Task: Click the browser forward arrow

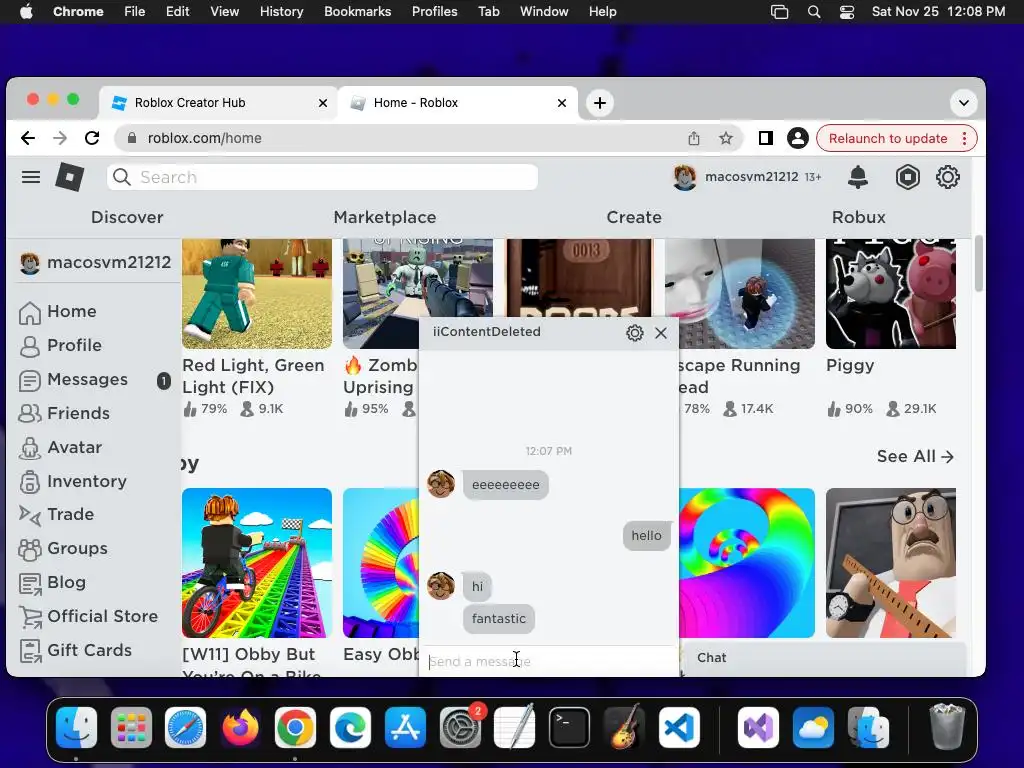Action: coord(60,138)
